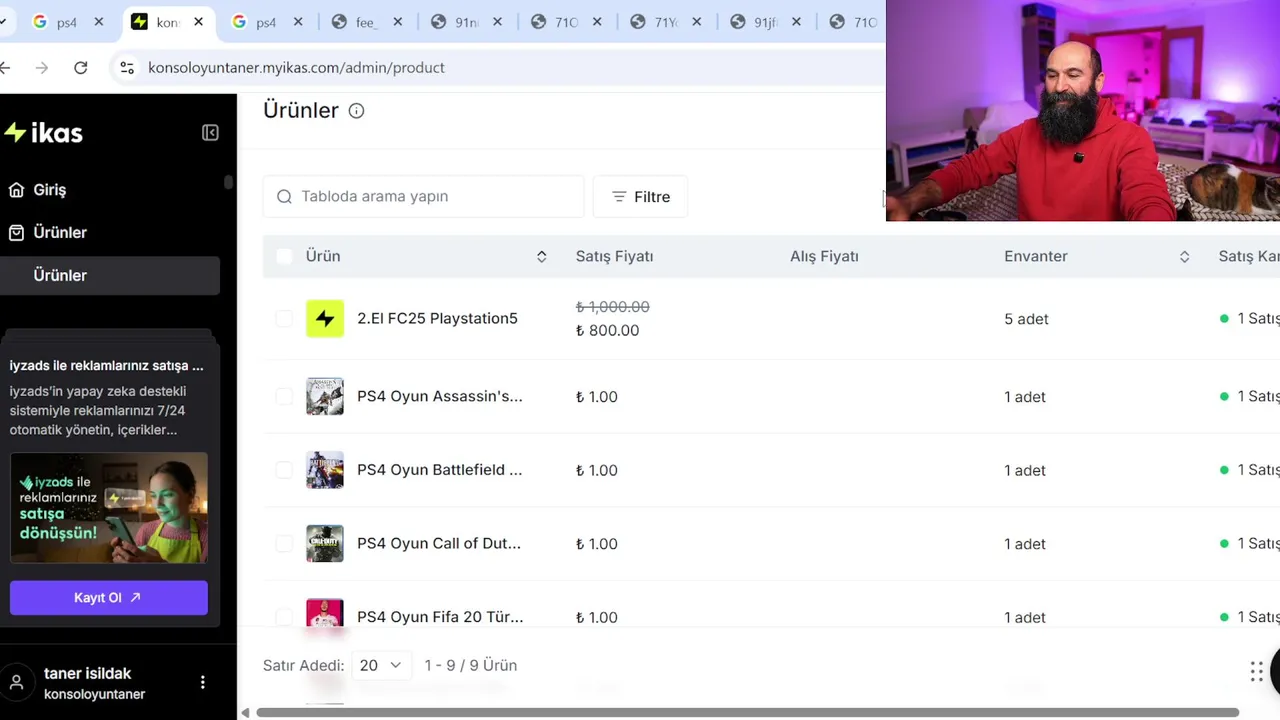Image resolution: width=1280 pixels, height=720 pixels.
Task: Click the user avatar icon
Action: click(x=16, y=683)
